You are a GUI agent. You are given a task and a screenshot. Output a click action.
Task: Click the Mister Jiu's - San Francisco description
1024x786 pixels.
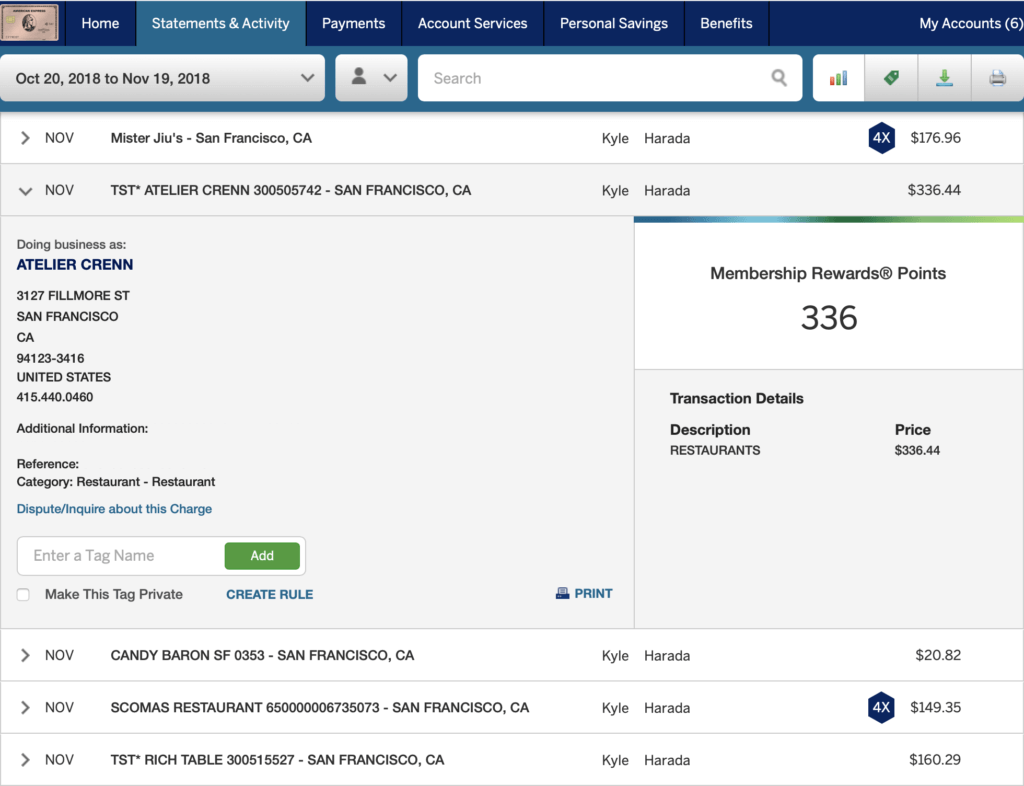point(211,138)
